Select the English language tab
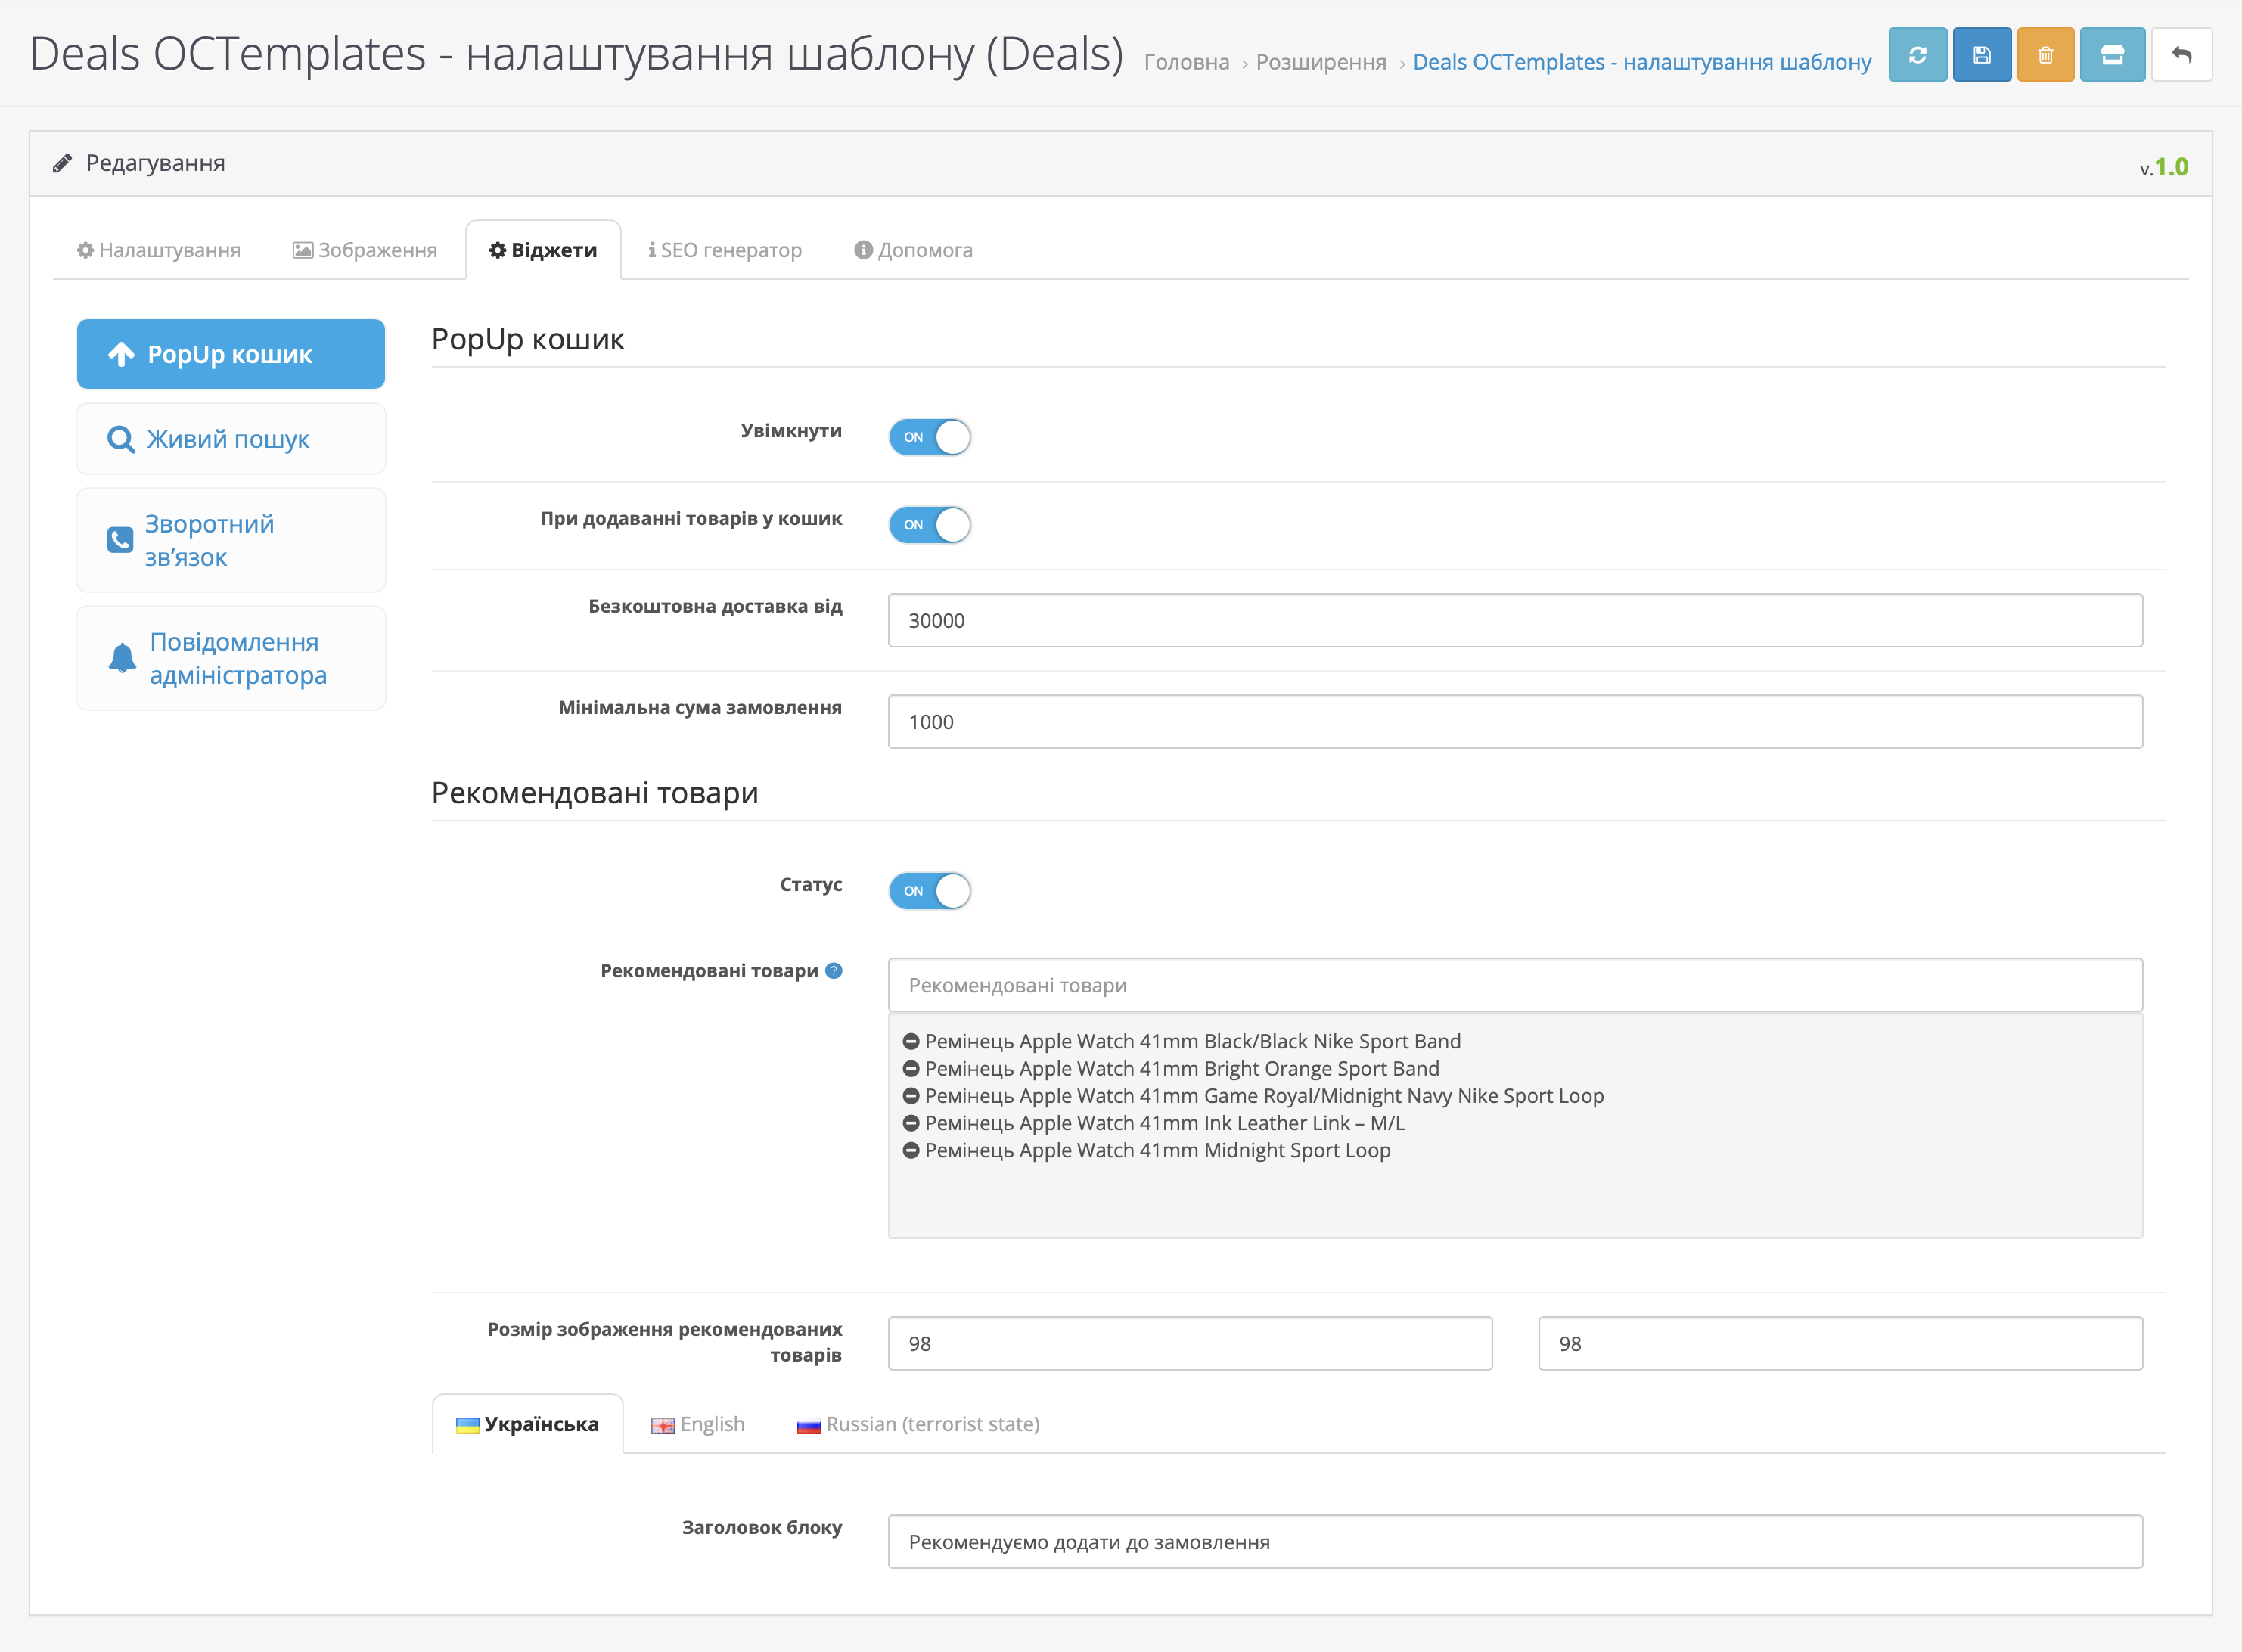The width and height of the screenshot is (2242, 1652). (x=698, y=1424)
